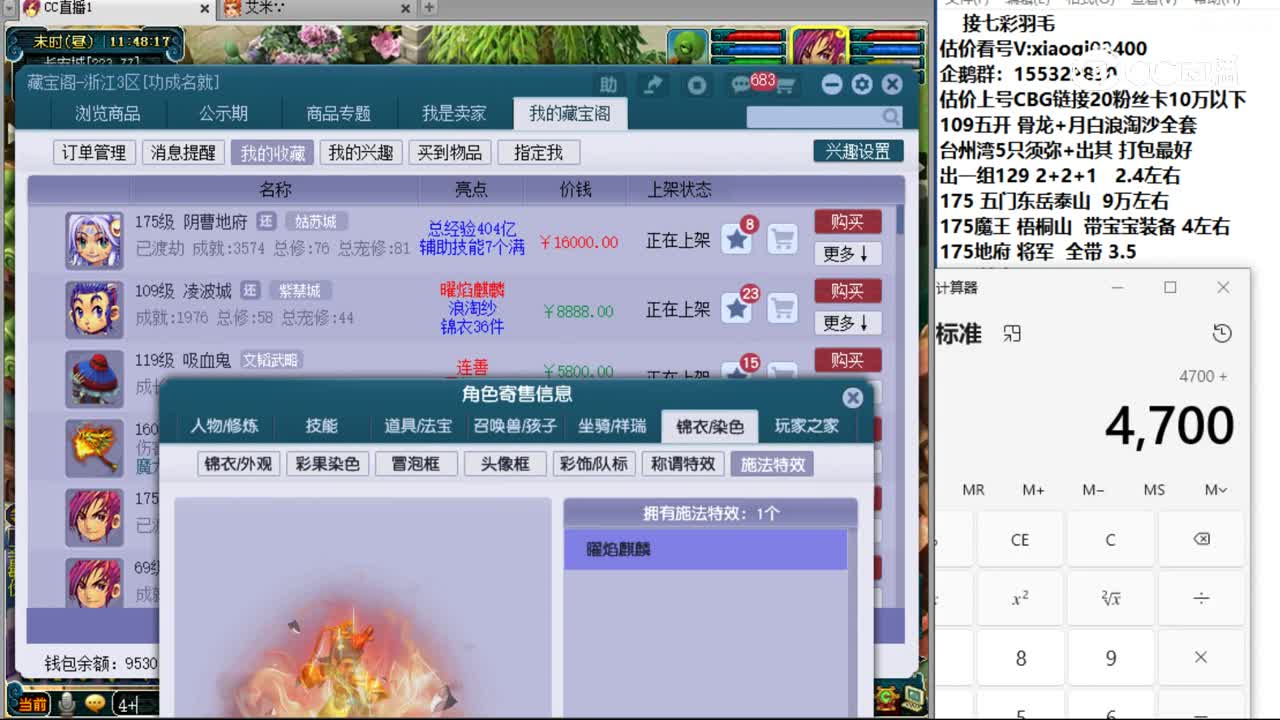
Task: Open the 助 help icon on 藏宝阁 toolbar
Action: pos(609,85)
